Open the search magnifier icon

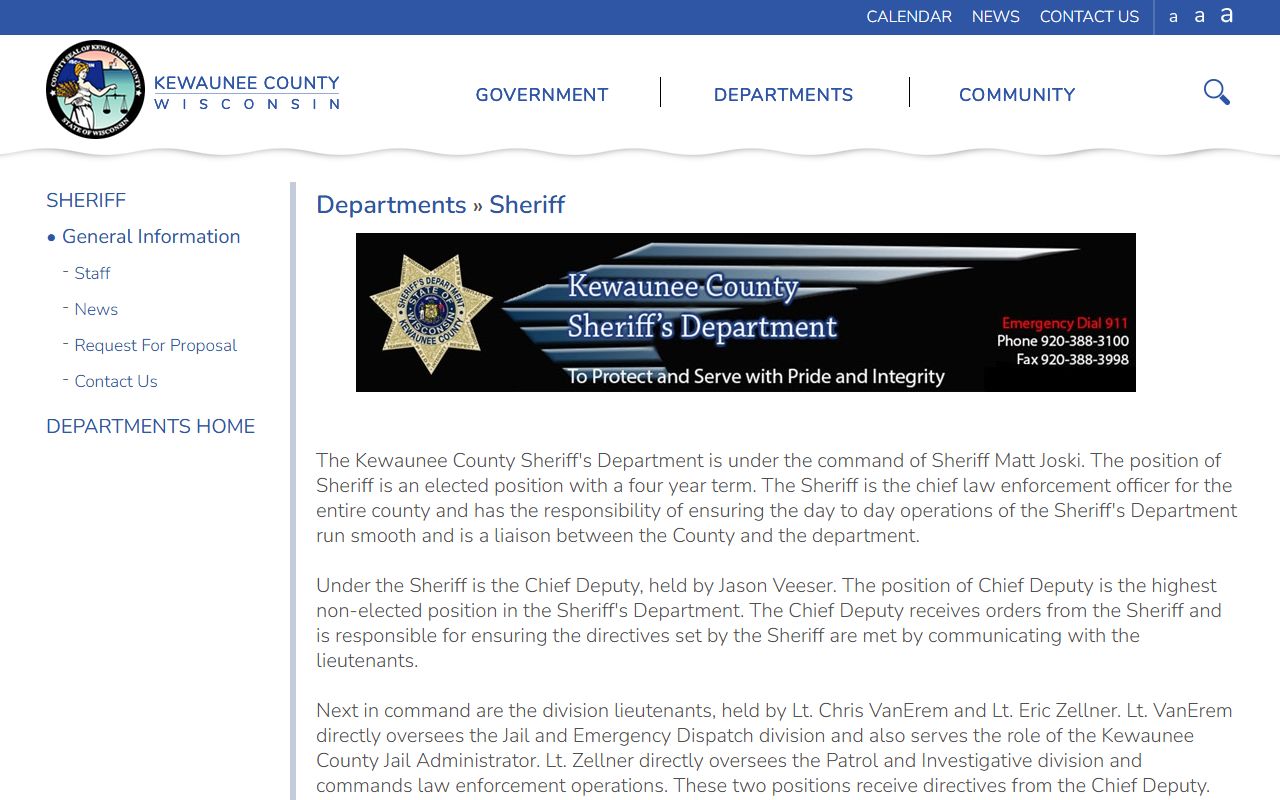click(1216, 93)
